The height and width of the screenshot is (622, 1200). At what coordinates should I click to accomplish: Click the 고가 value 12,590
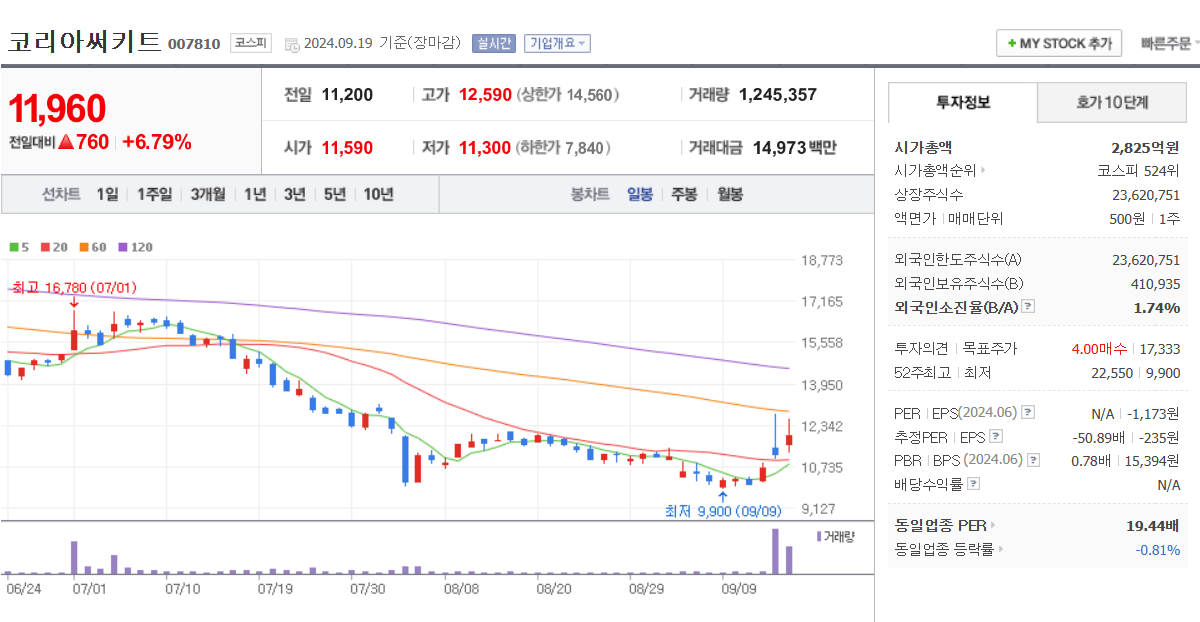click(x=484, y=95)
